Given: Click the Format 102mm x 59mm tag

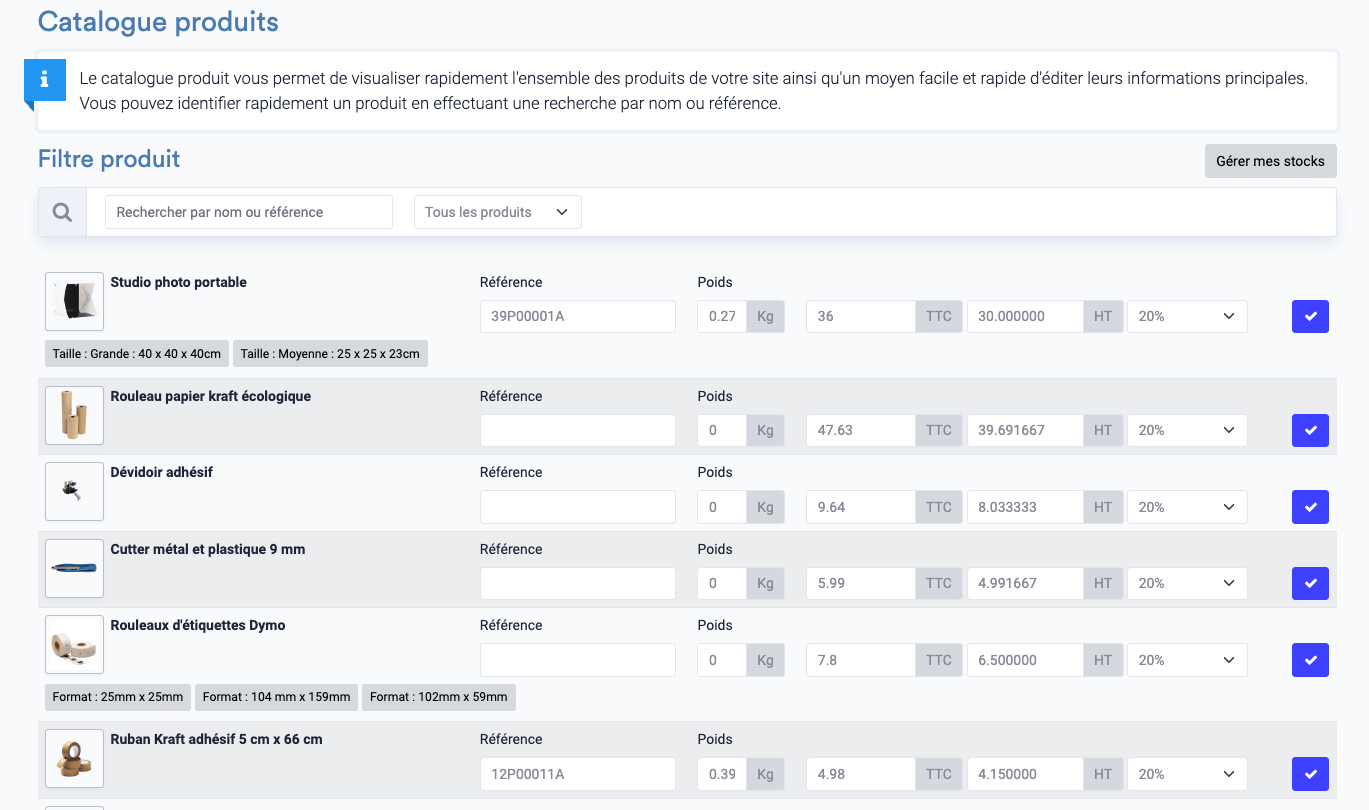Looking at the screenshot, I should (438, 697).
